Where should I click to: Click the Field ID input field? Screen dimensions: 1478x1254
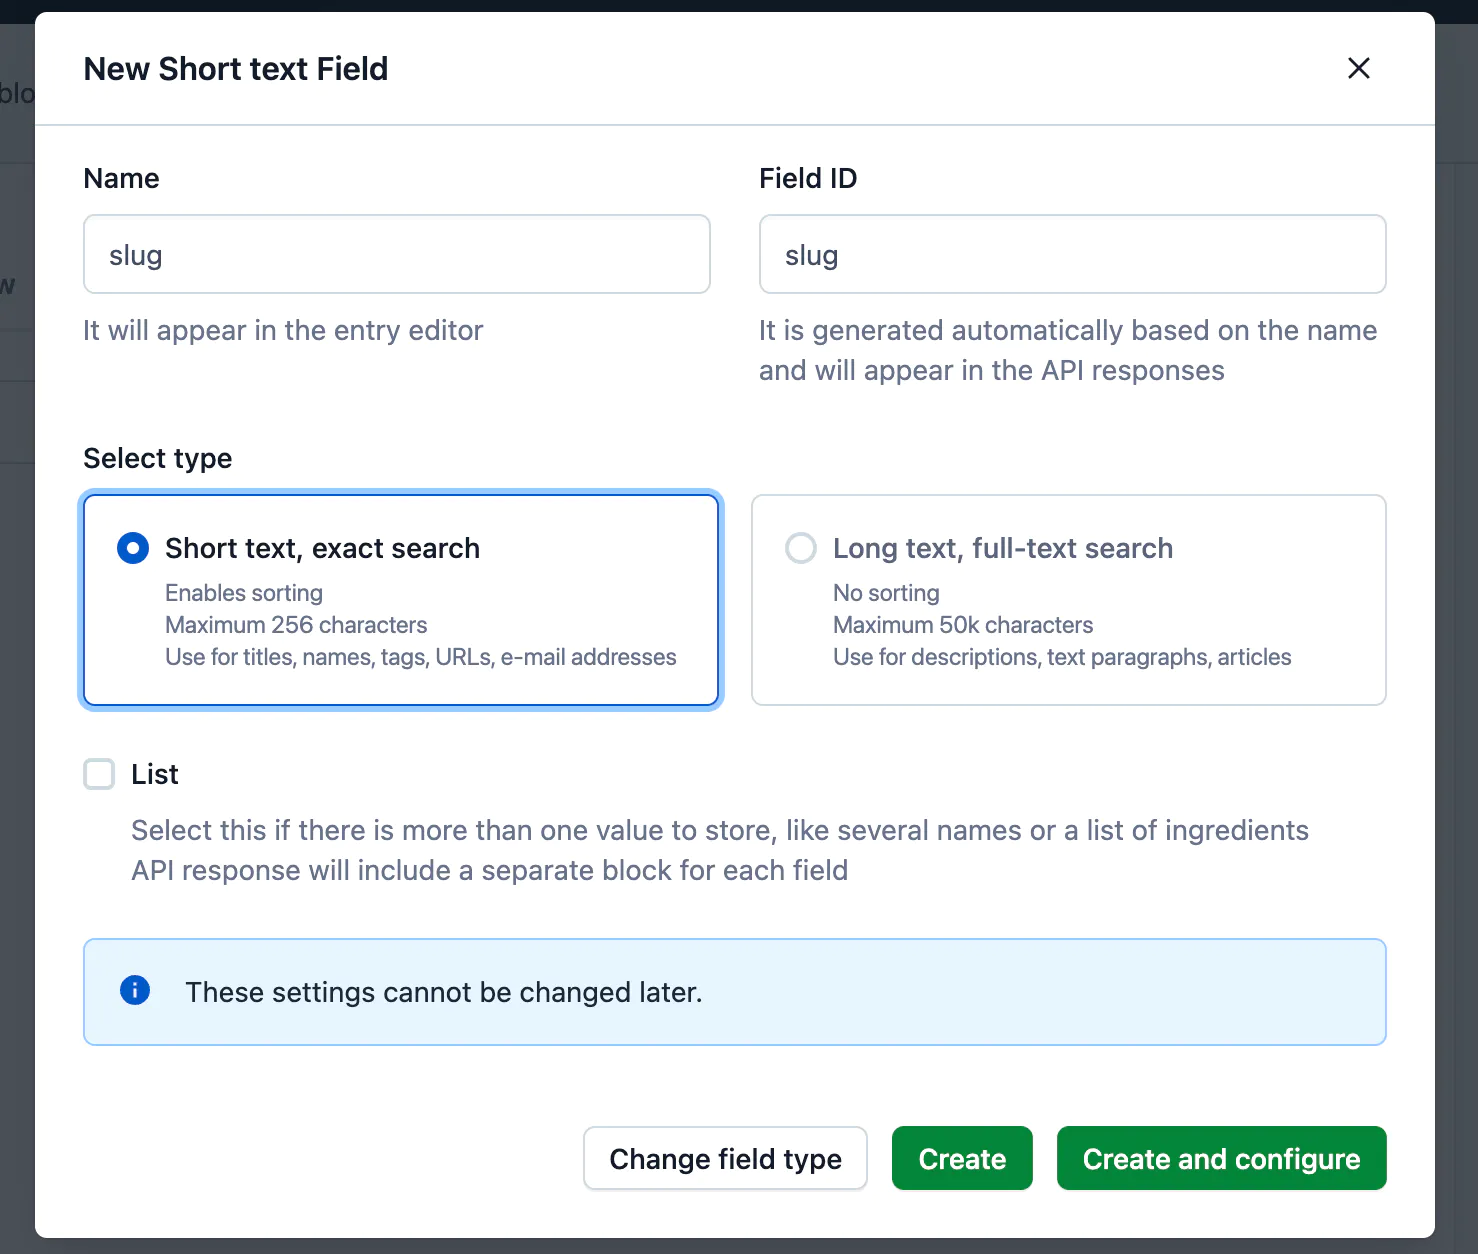[1072, 254]
